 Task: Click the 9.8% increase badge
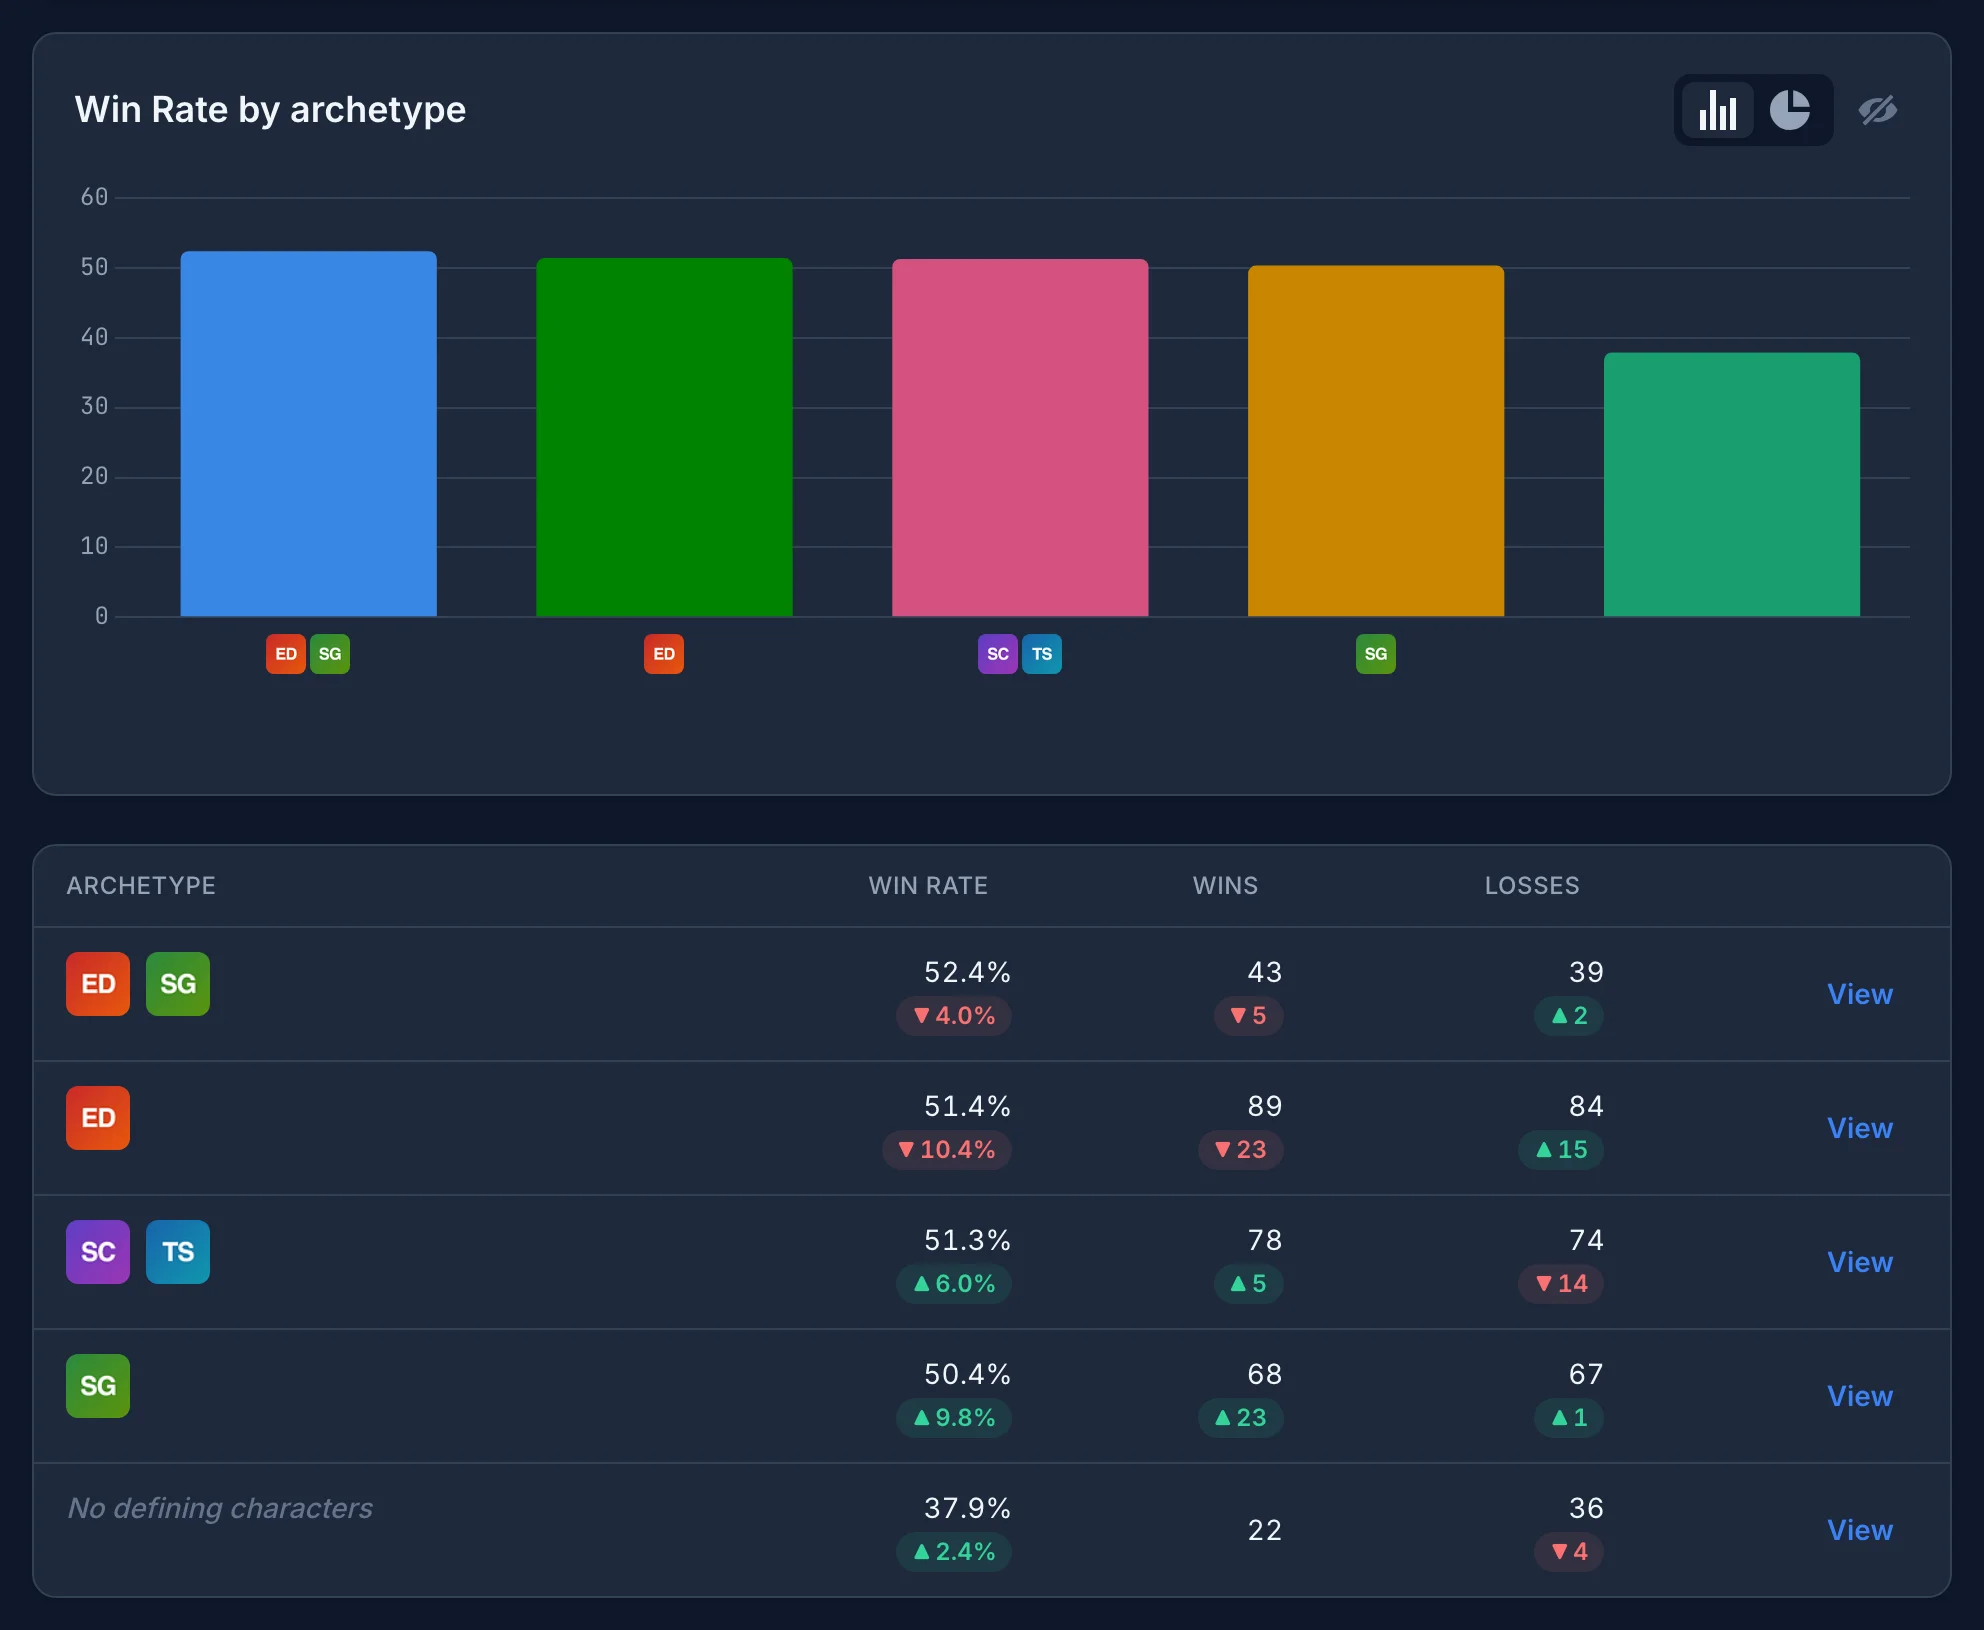click(954, 1418)
